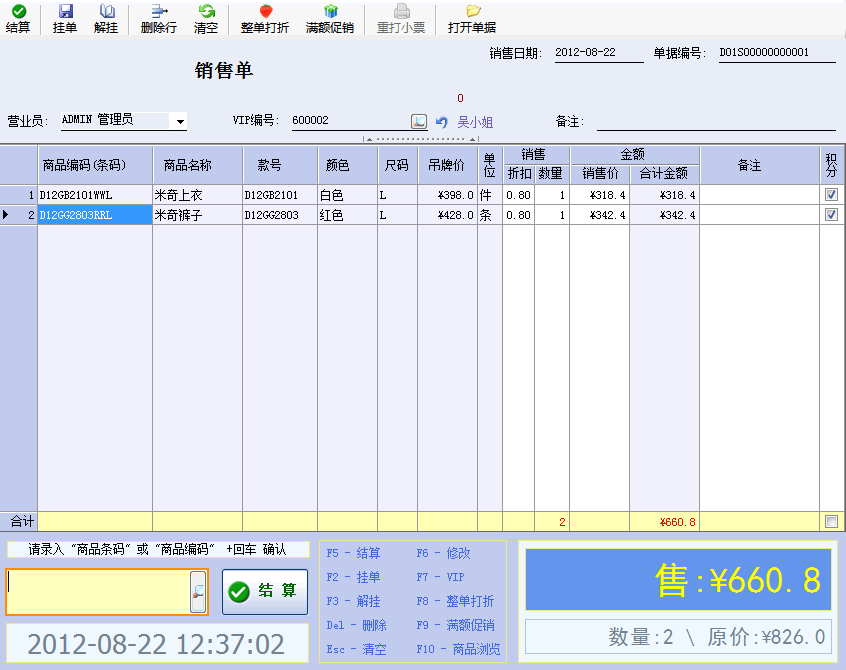
Task: Click the sale price cell ¥342.4
Action: [x=600, y=215]
